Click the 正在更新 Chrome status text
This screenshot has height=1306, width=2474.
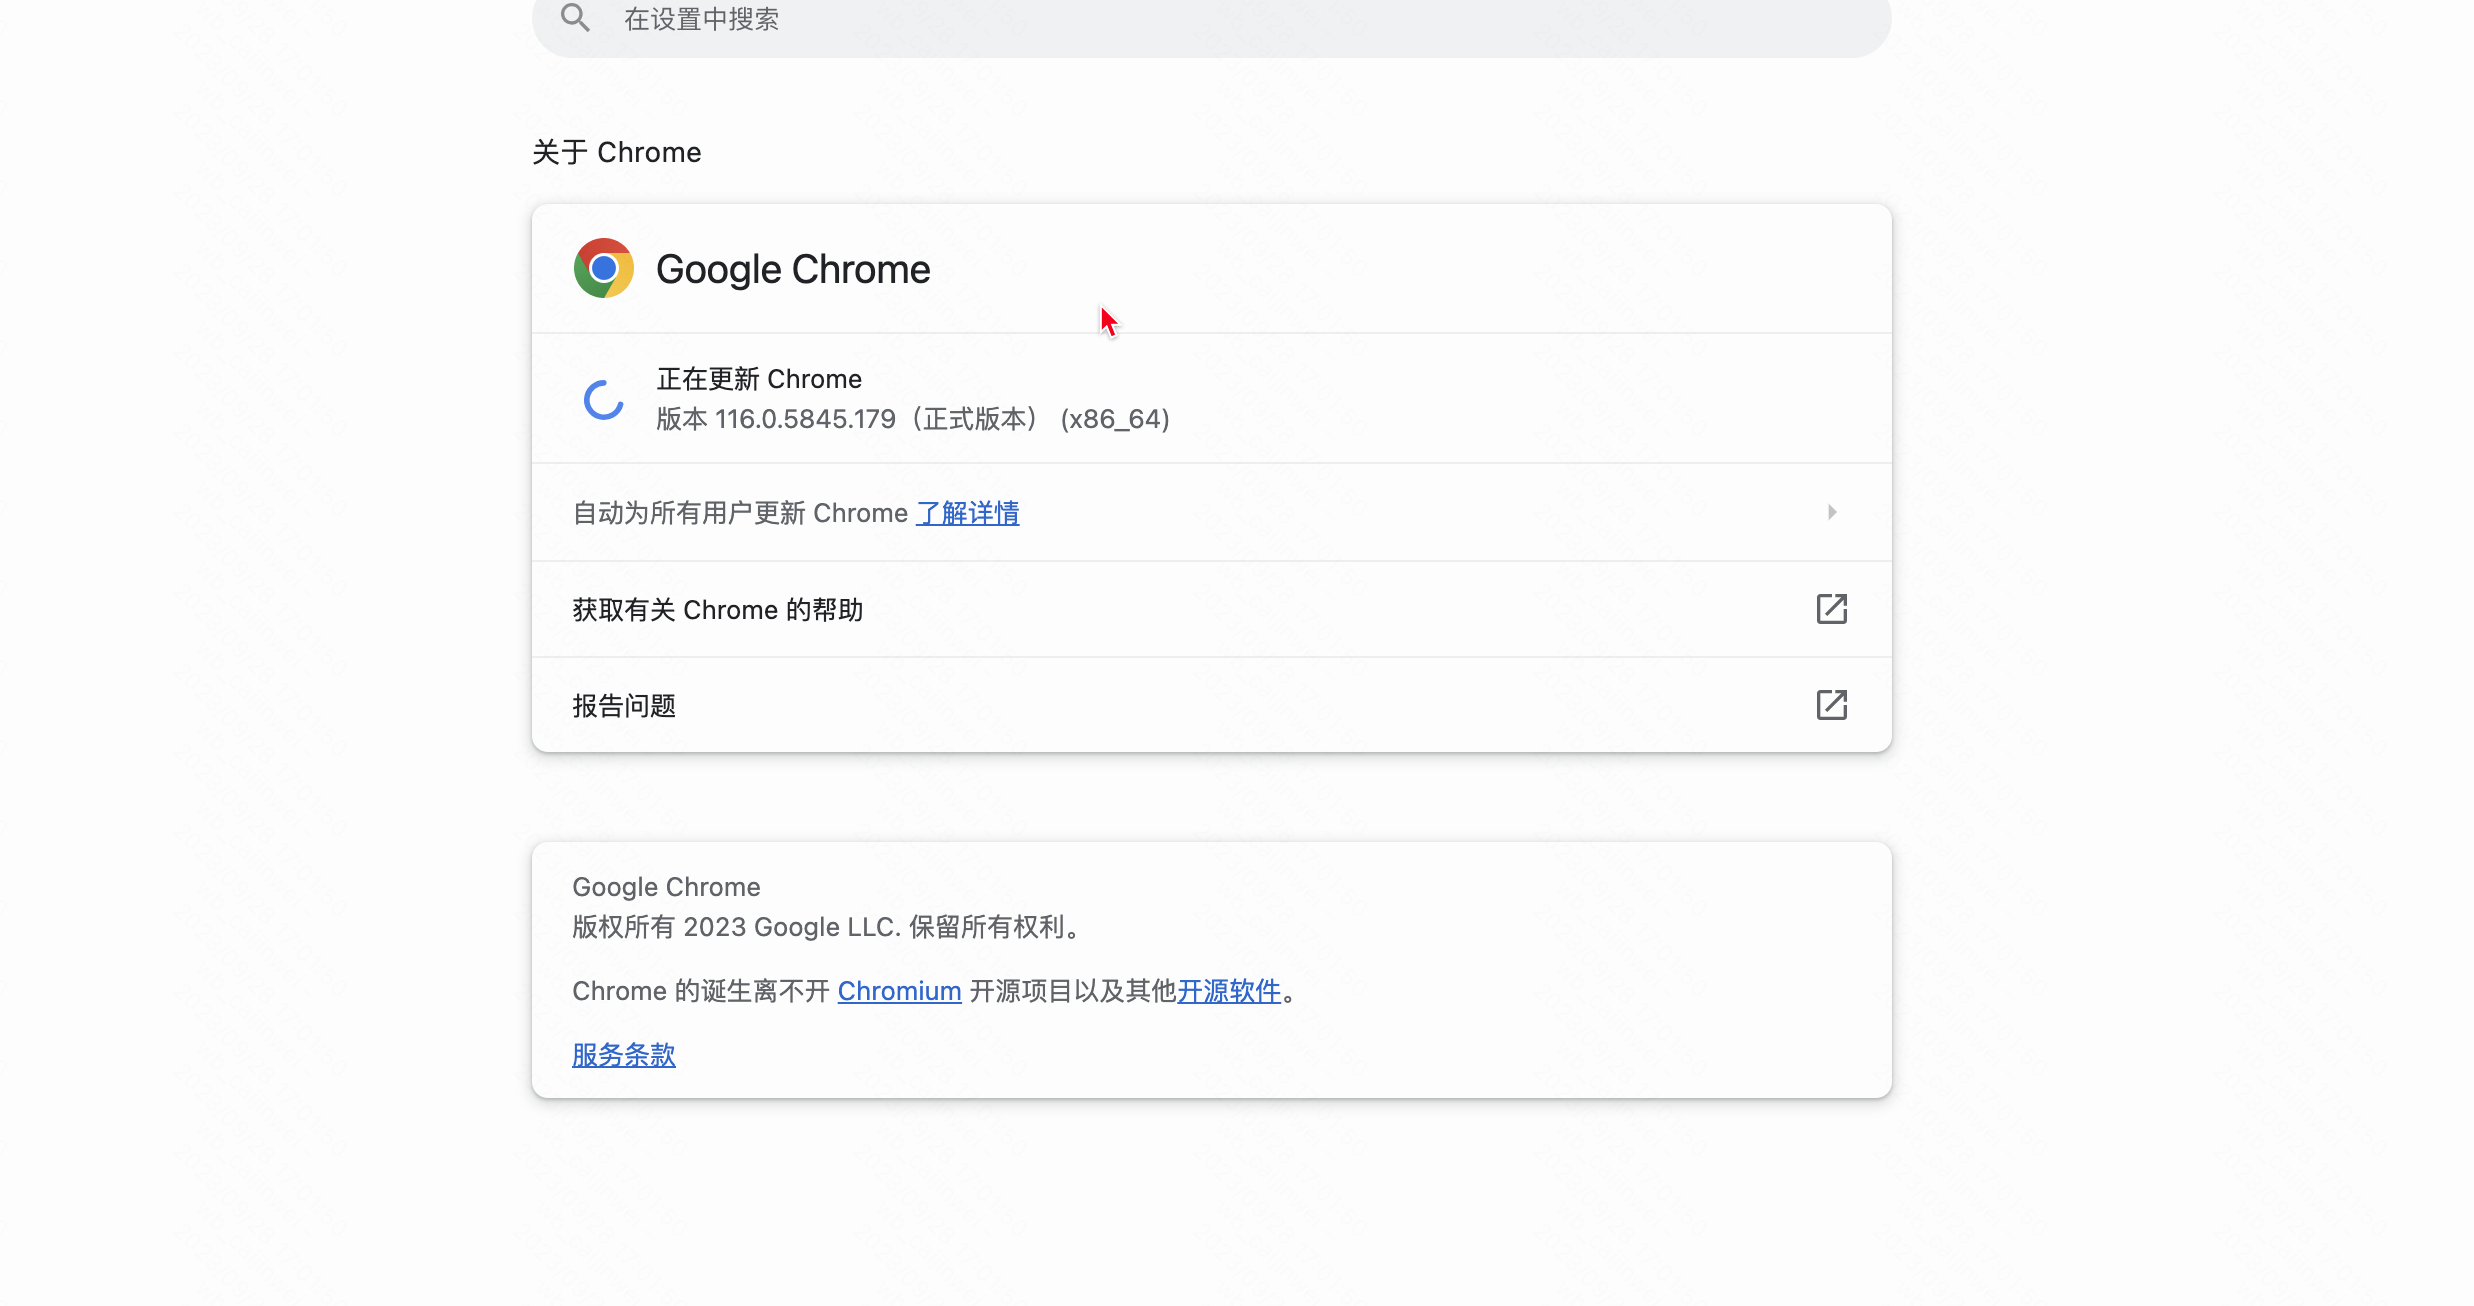click(x=758, y=378)
